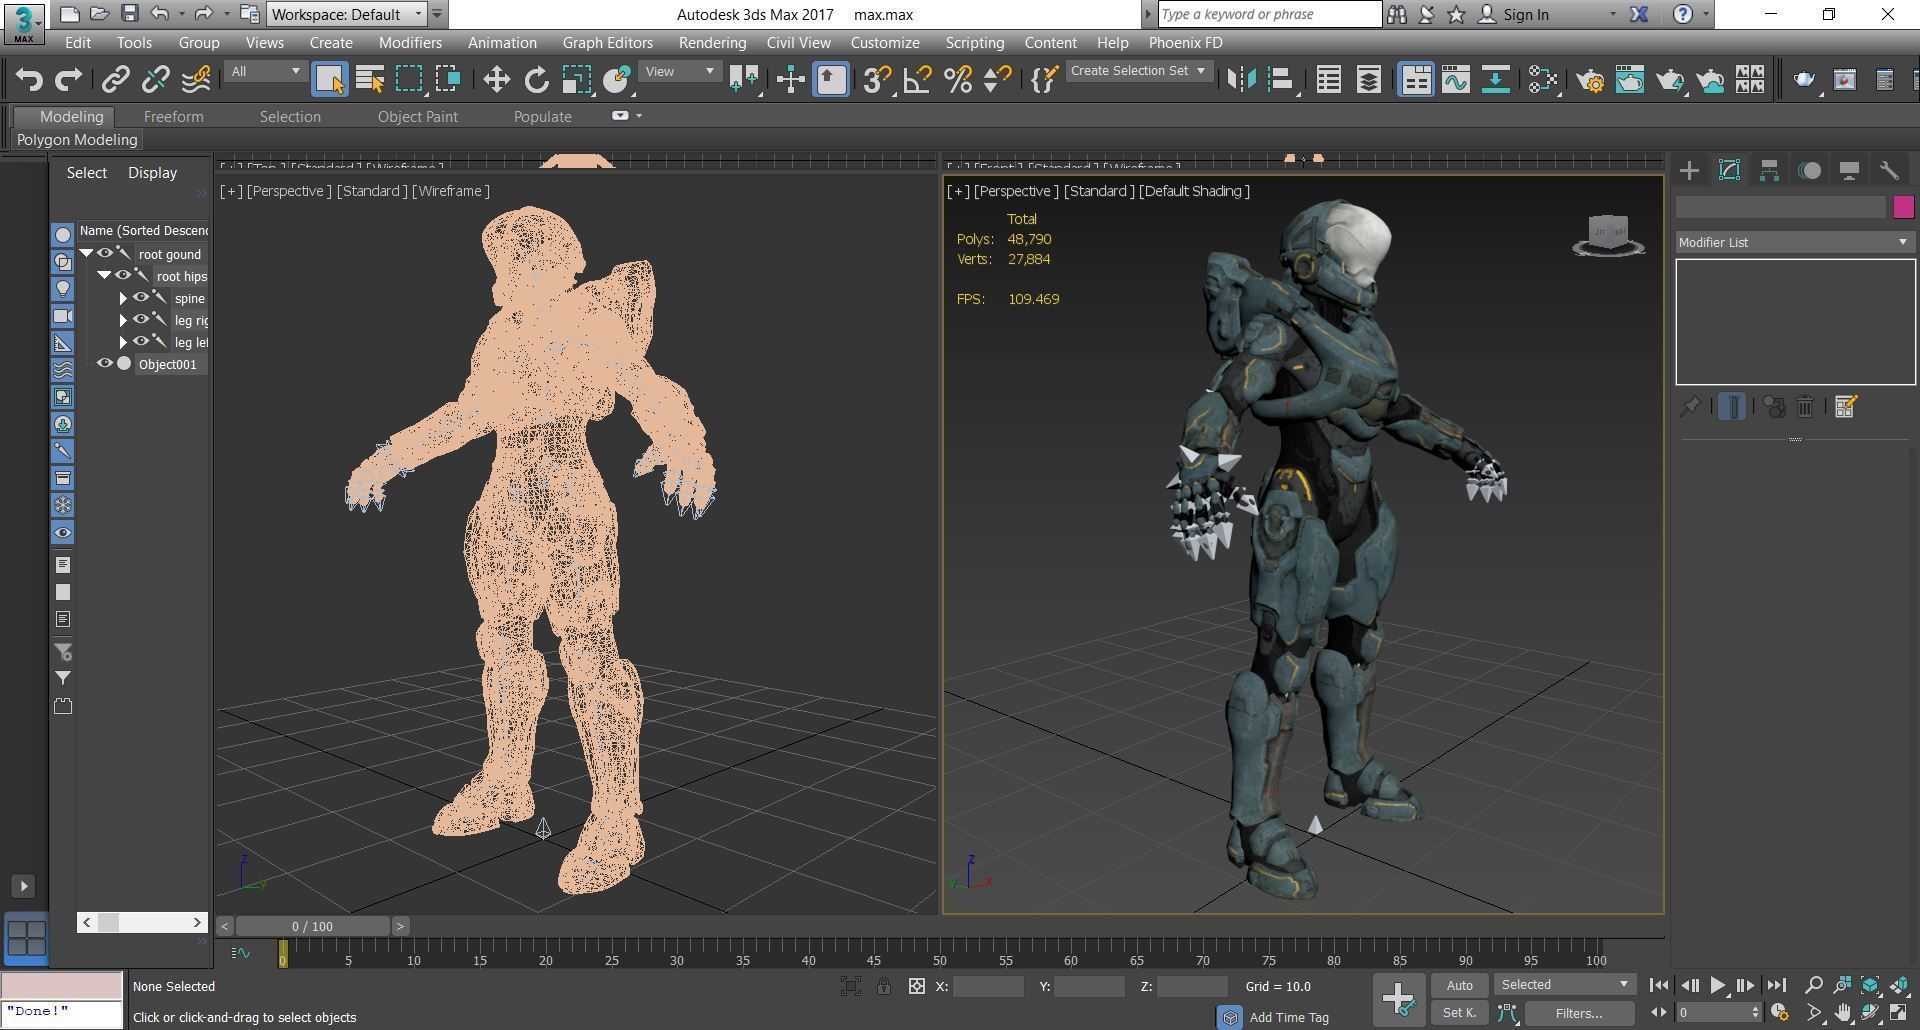The height and width of the screenshot is (1030, 1920).
Task: Click Undo arrow in main toolbar
Action: 29,80
